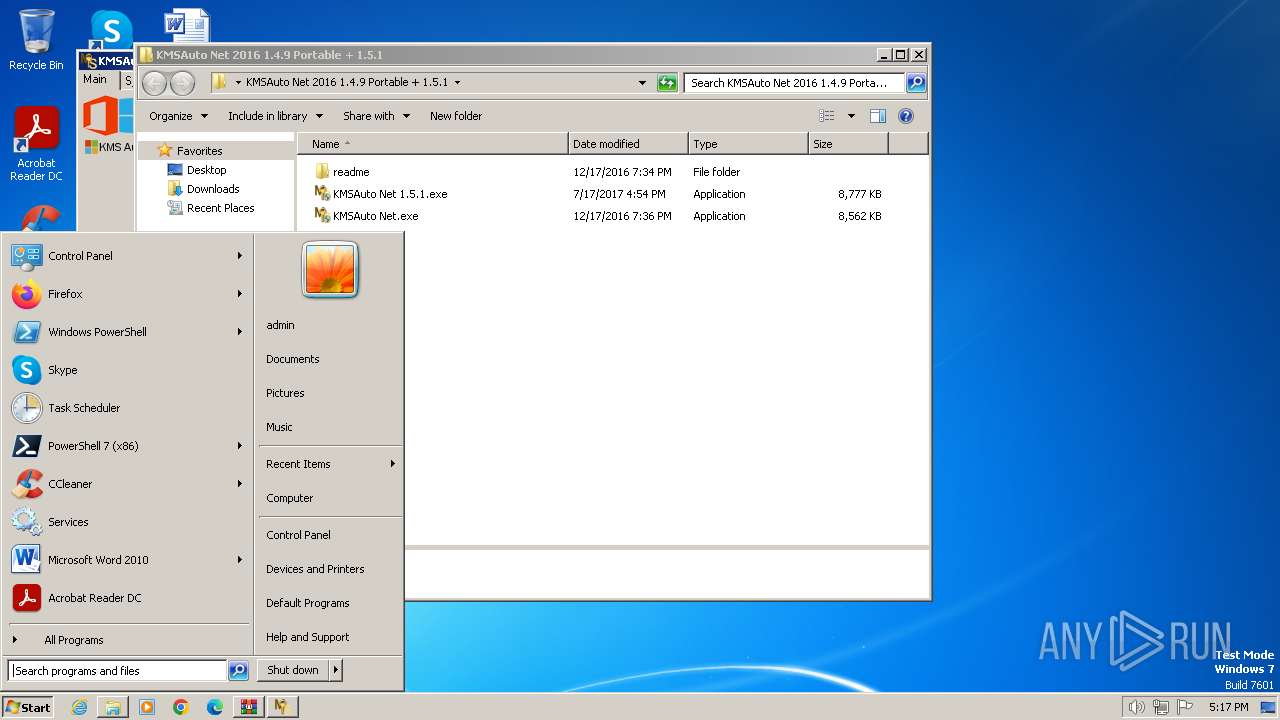Select KMSAuto Net 1.5.1.exe file

tap(390, 194)
